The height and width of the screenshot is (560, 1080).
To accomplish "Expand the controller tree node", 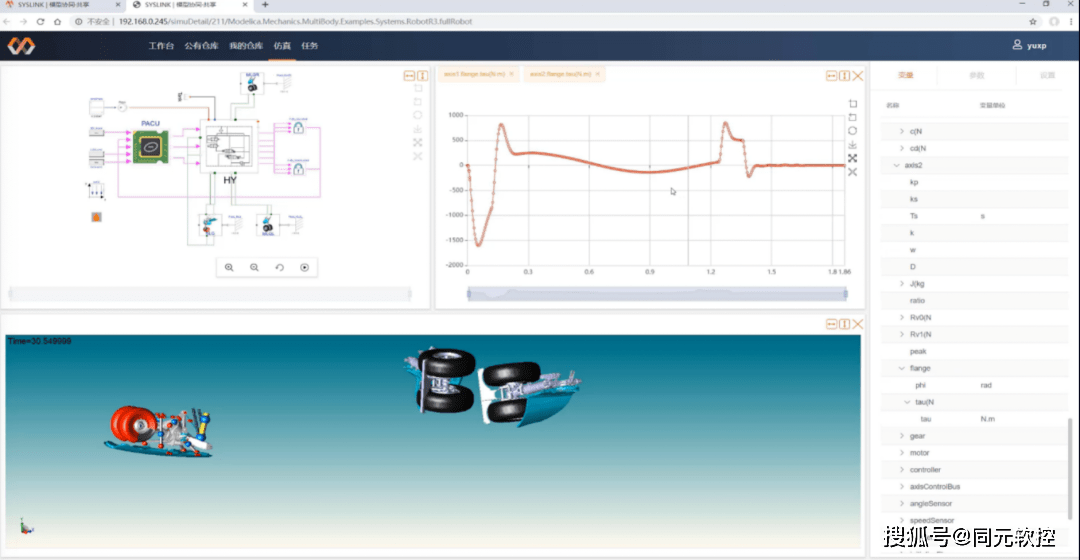I will click(x=902, y=470).
